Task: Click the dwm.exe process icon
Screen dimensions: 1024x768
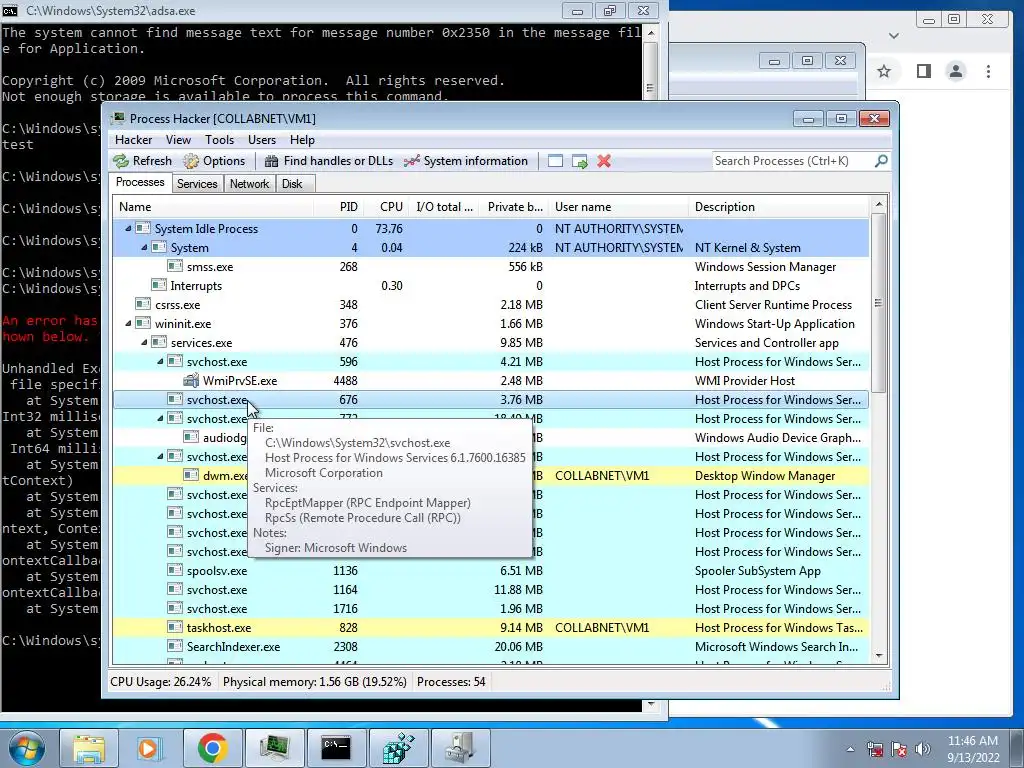Action: tap(191, 475)
